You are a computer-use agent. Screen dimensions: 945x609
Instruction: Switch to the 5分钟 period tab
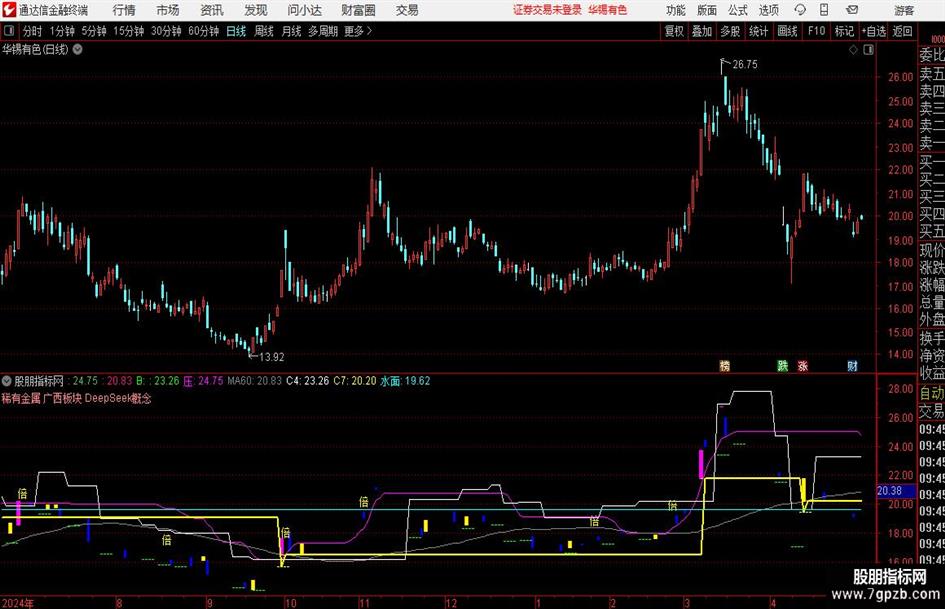[x=94, y=31]
